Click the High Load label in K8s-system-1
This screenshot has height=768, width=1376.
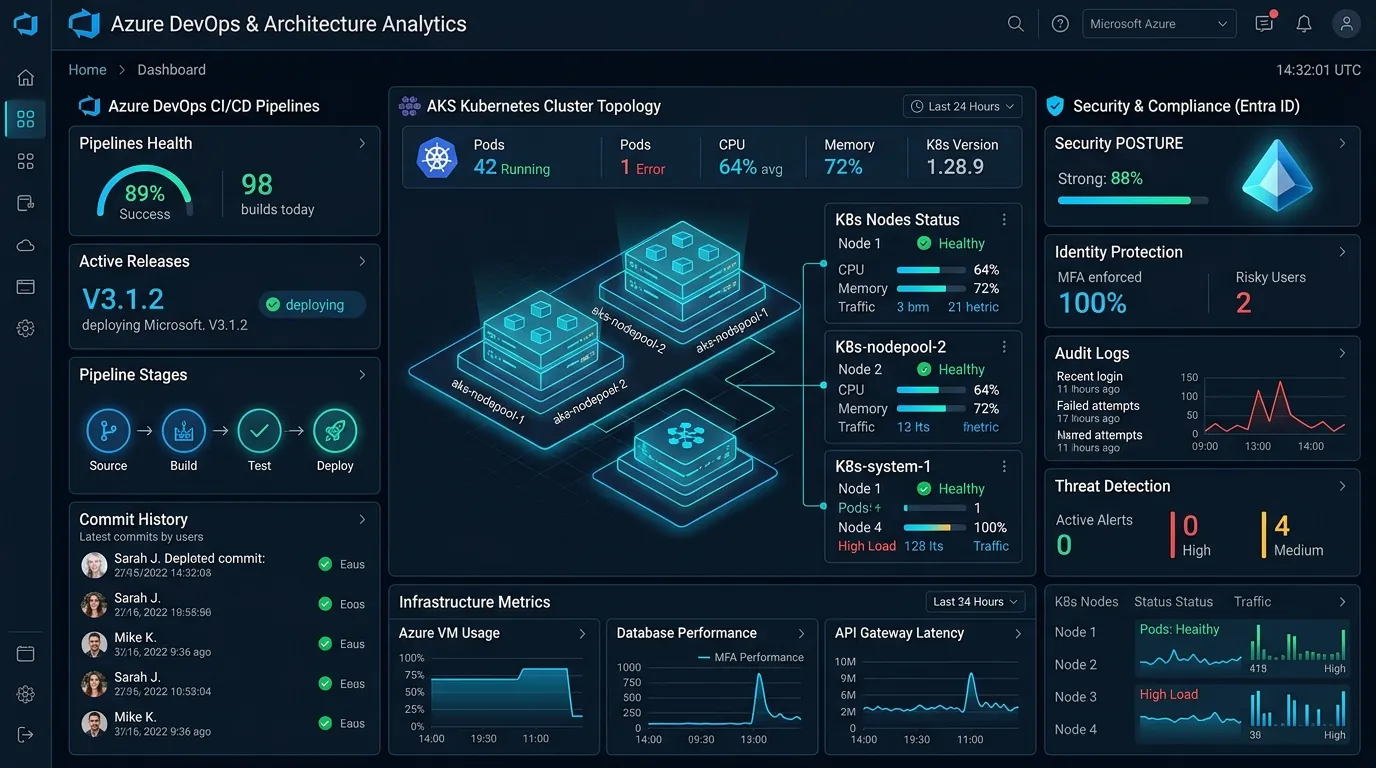point(867,546)
